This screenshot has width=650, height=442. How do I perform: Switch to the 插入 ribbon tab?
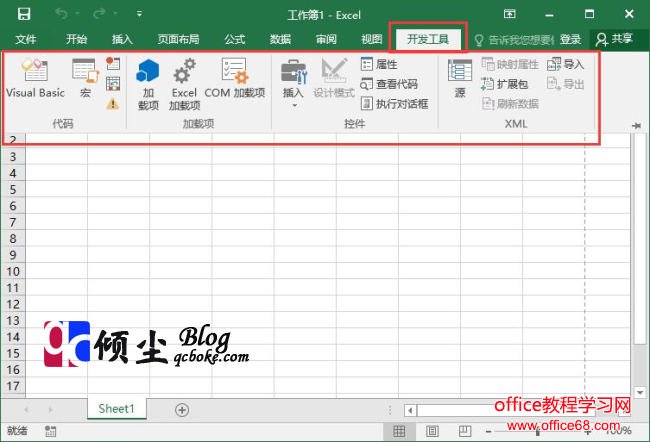122,39
